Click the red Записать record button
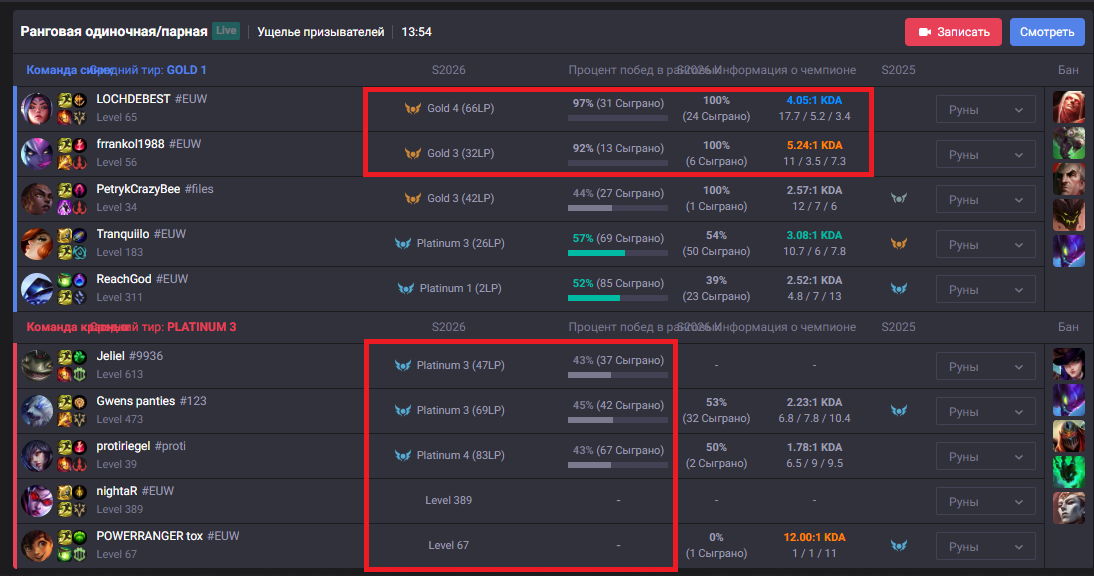 953,32
